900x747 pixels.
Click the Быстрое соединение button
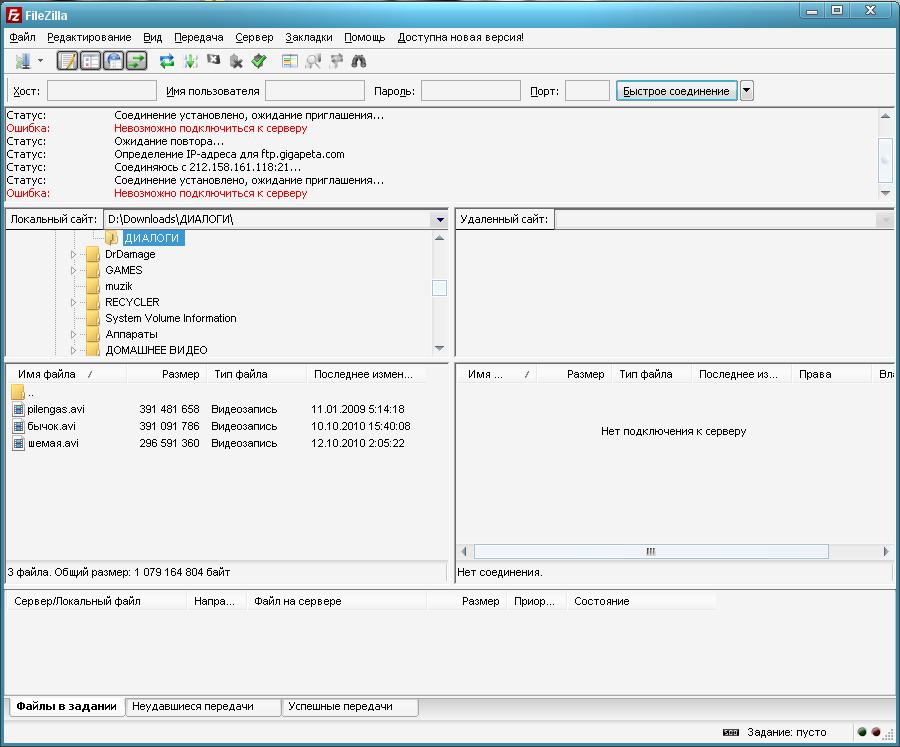pos(676,91)
